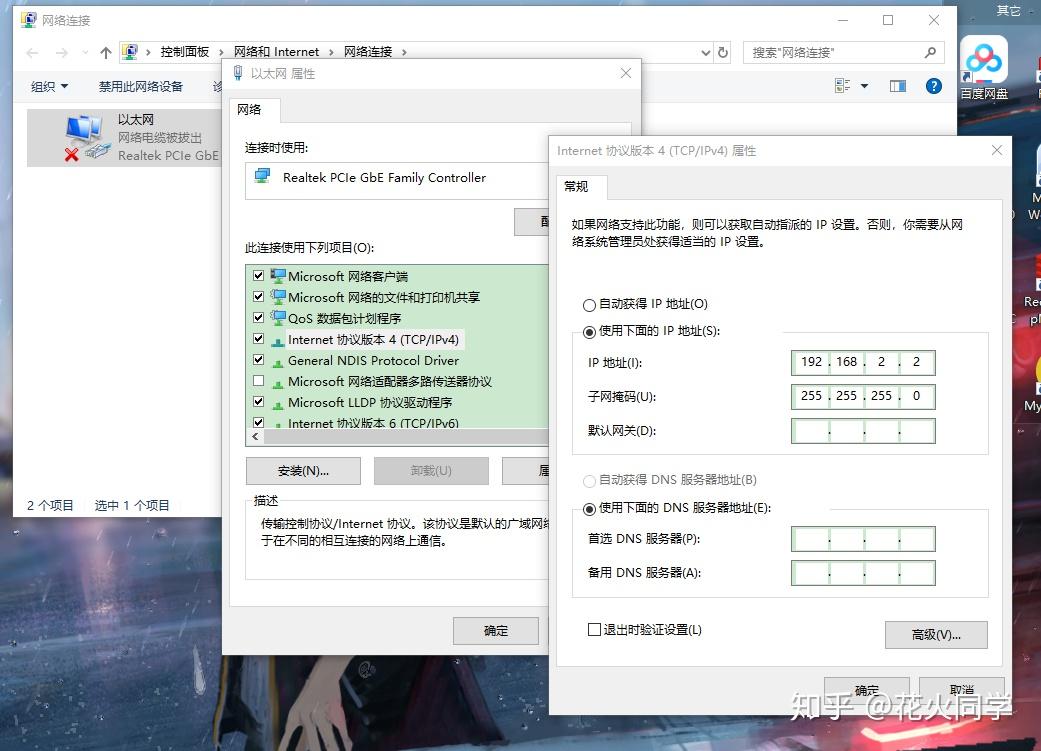Check the 退出时验证设置 option
Screen dimensions: 1041x751
593,629
